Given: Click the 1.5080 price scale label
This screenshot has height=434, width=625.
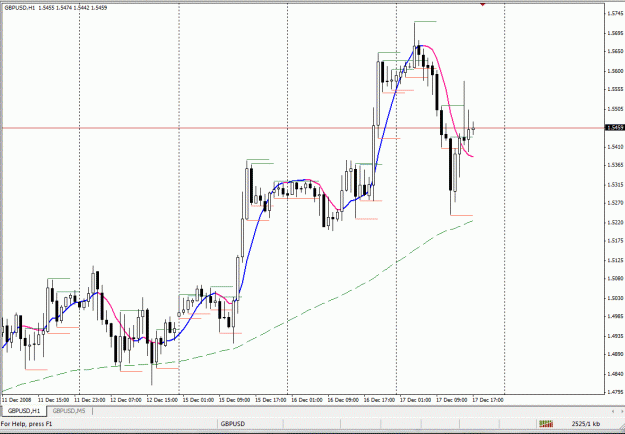Looking at the screenshot, I should coord(615,279).
